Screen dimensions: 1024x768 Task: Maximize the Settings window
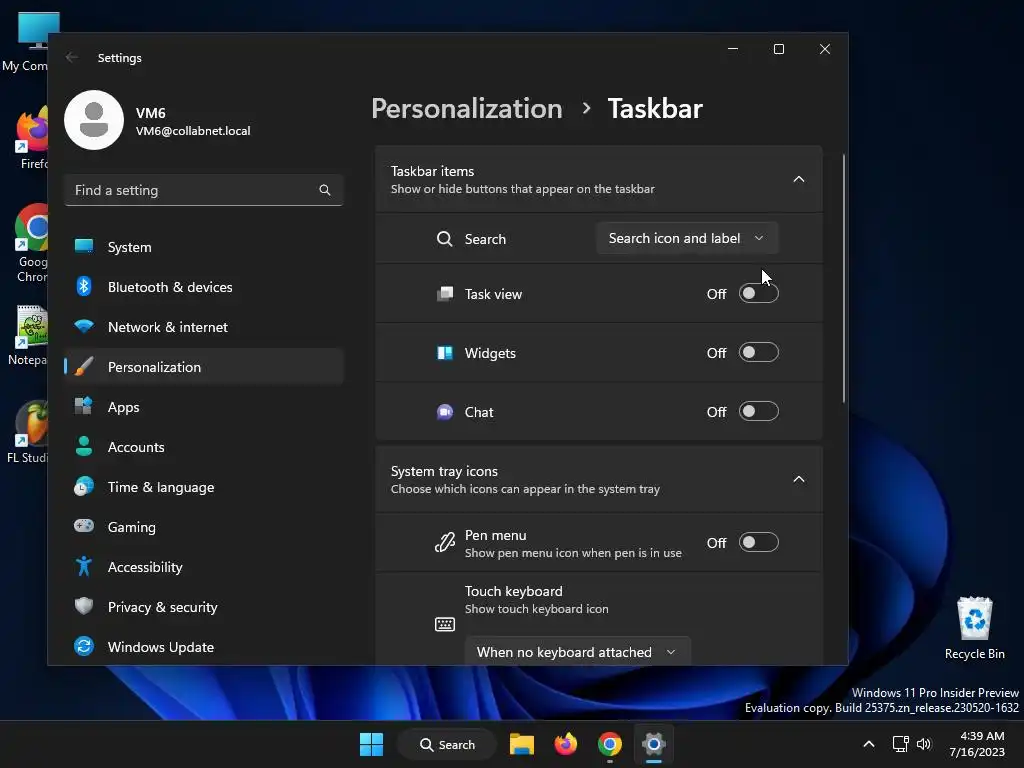click(778, 49)
